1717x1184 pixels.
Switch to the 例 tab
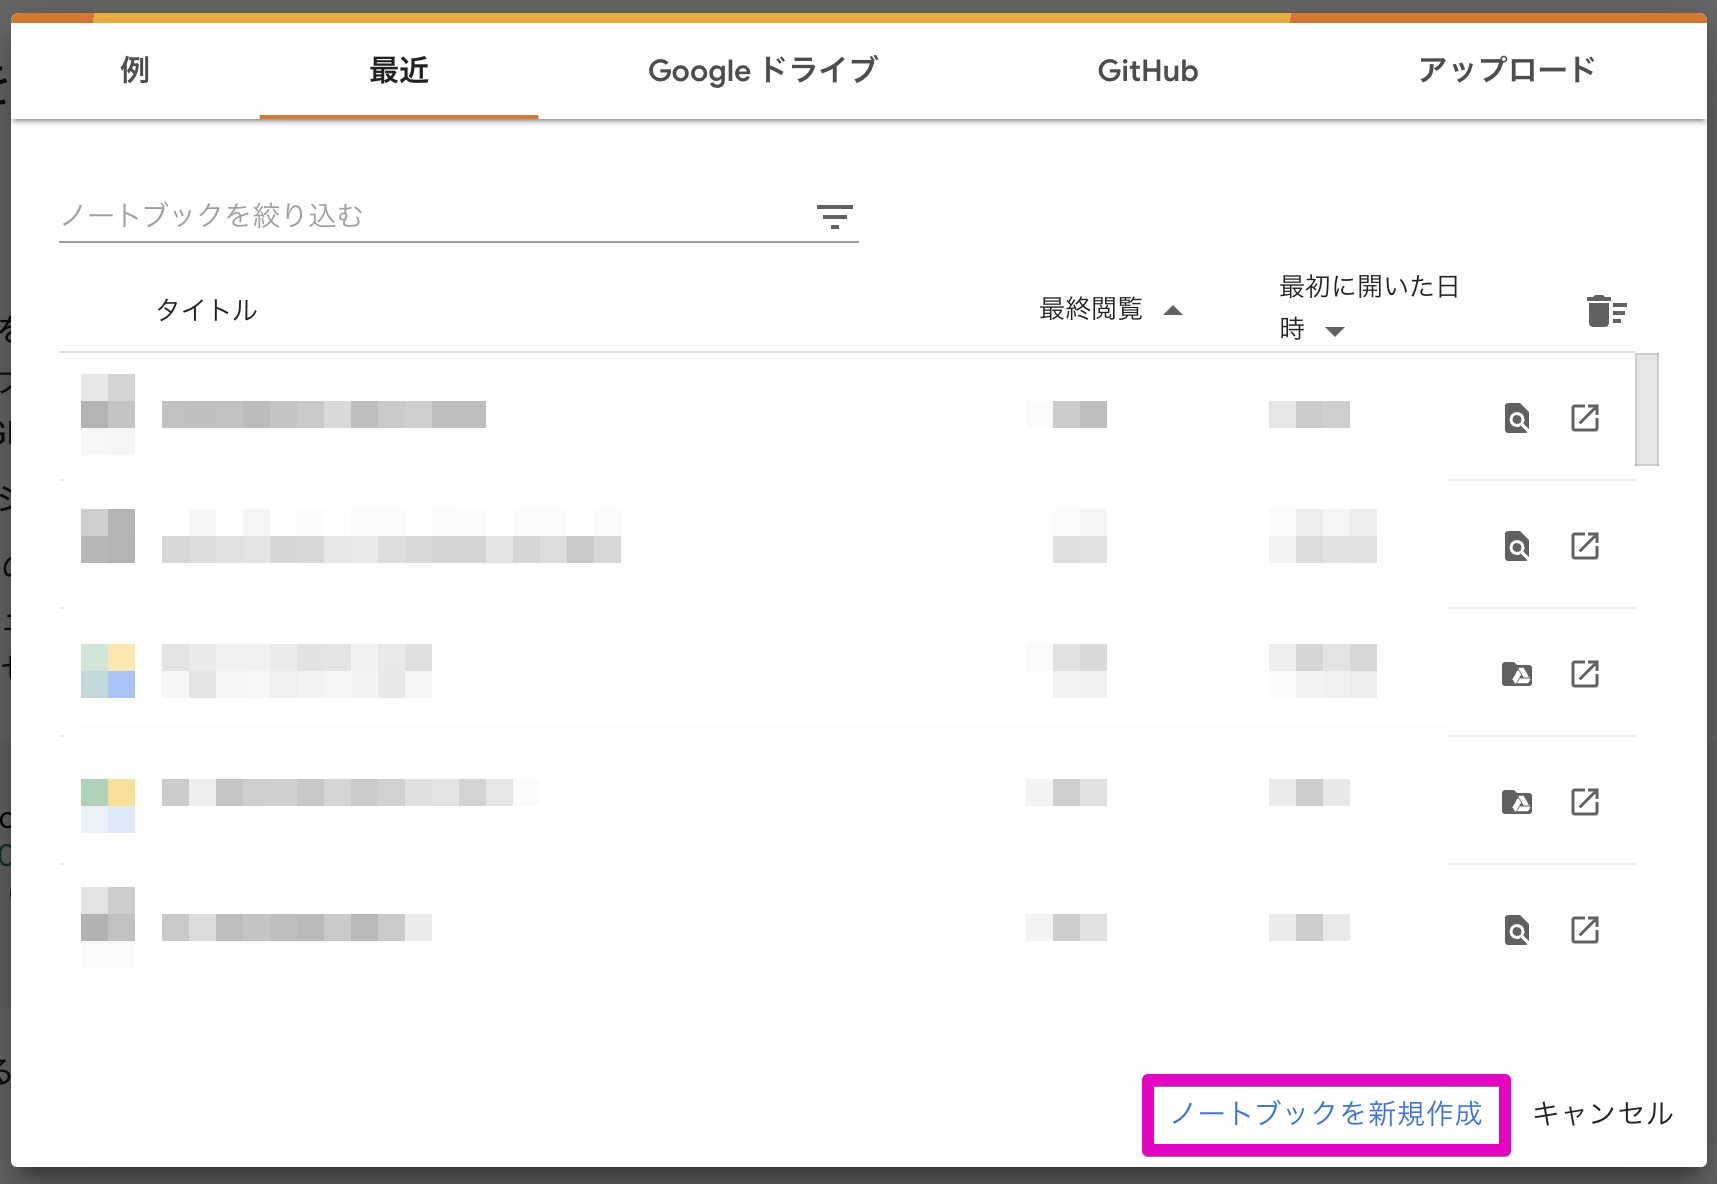[x=134, y=70]
